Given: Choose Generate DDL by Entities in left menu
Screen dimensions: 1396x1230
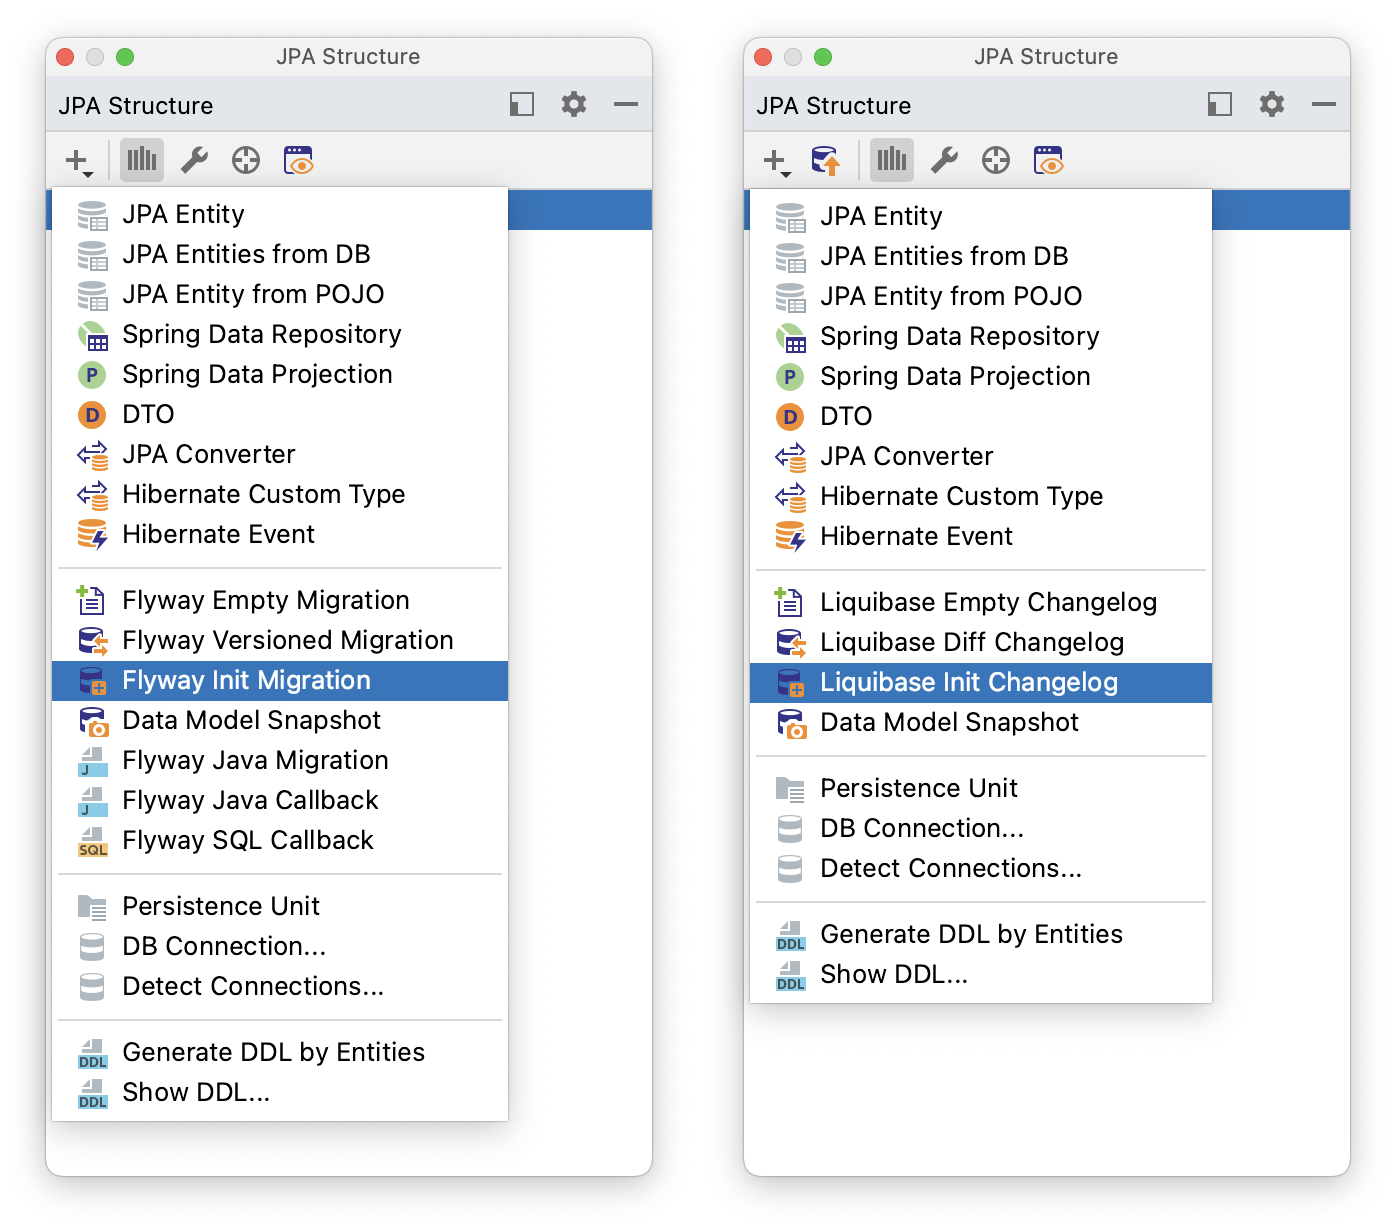Looking at the screenshot, I should (x=280, y=1053).
